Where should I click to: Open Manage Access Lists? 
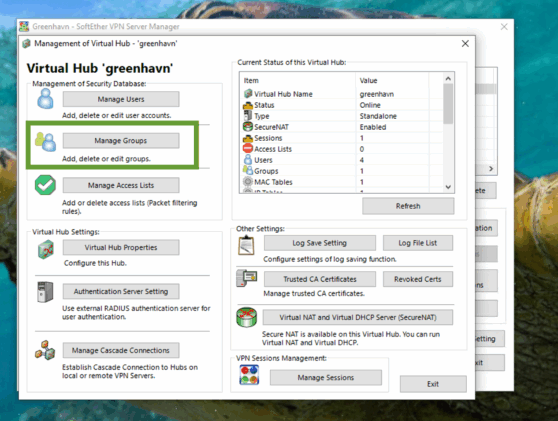coord(121,185)
